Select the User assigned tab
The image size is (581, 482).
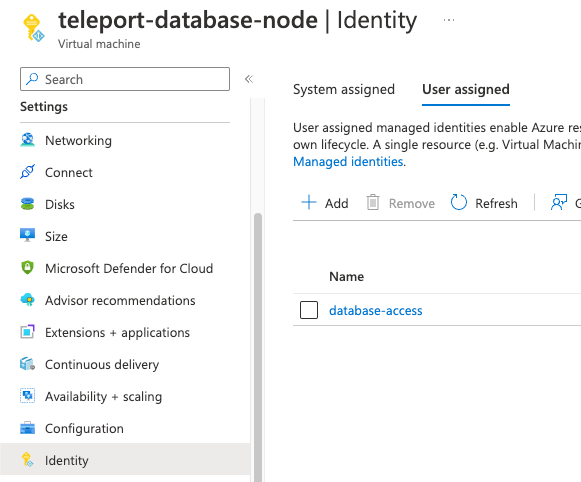click(x=466, y=89)
